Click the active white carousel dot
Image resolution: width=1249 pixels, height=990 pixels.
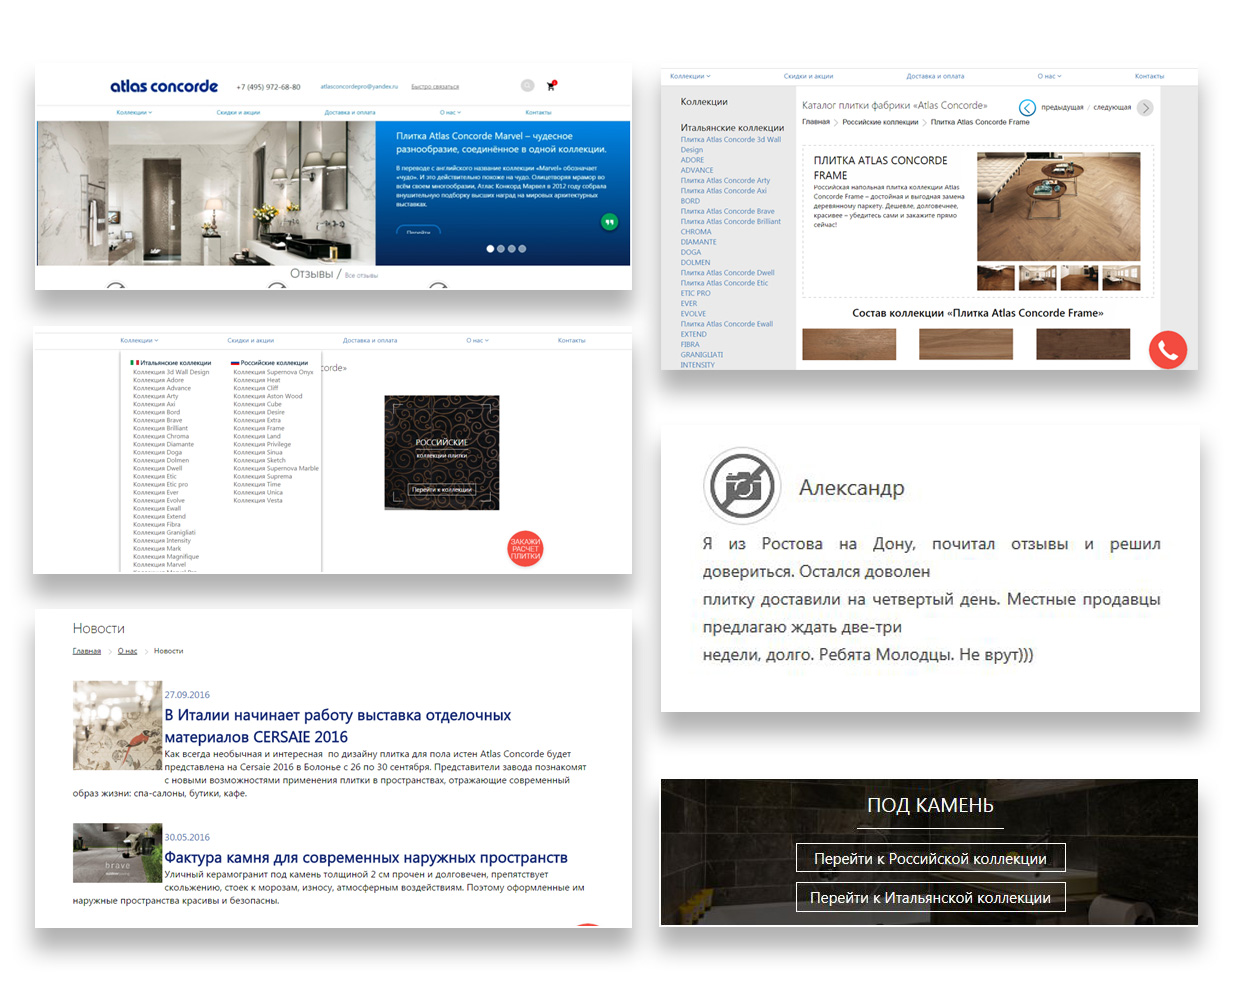(x=490, y=249)
